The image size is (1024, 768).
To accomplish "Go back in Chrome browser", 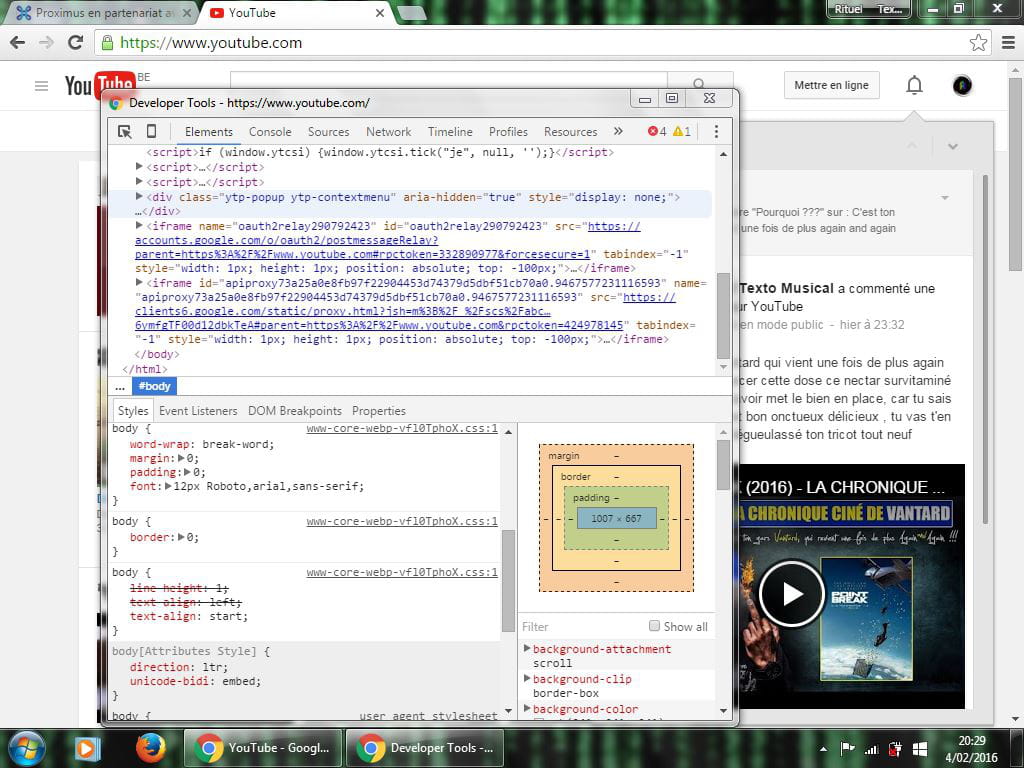I will click(x=18, y=43).
